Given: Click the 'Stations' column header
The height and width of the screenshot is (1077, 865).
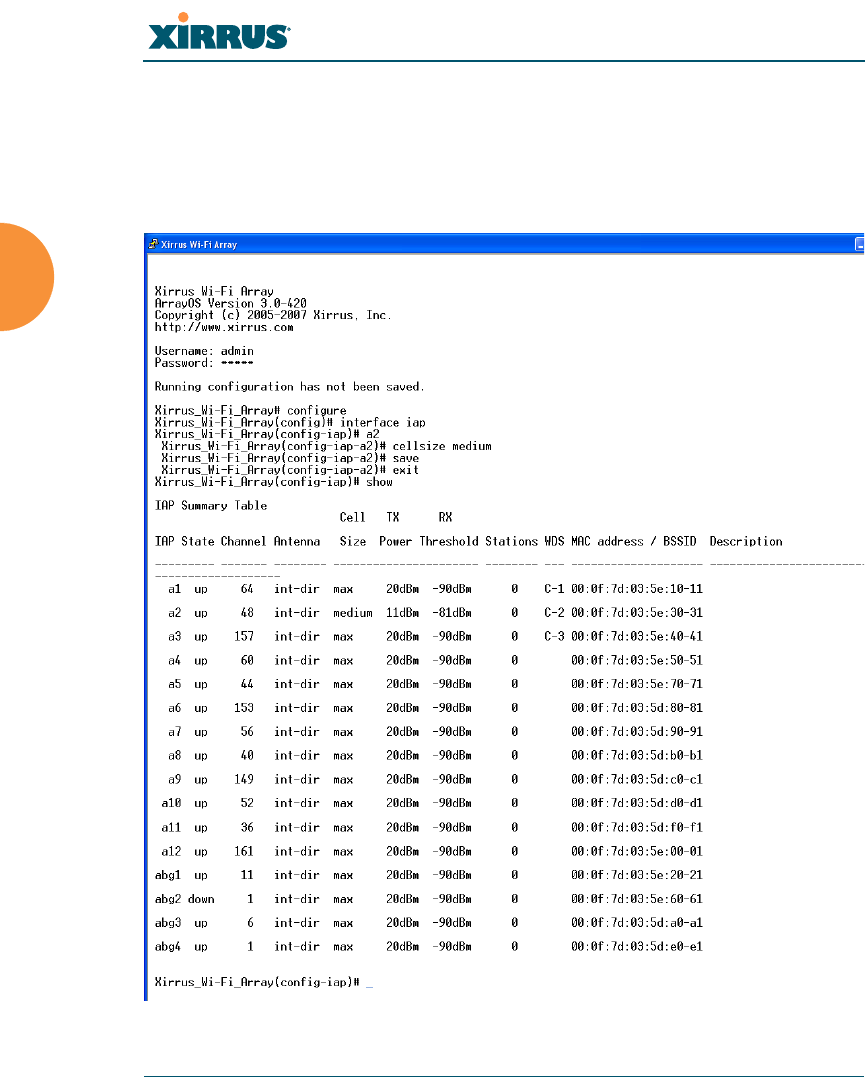Looking at the screenshot, I should coord(511,542).
